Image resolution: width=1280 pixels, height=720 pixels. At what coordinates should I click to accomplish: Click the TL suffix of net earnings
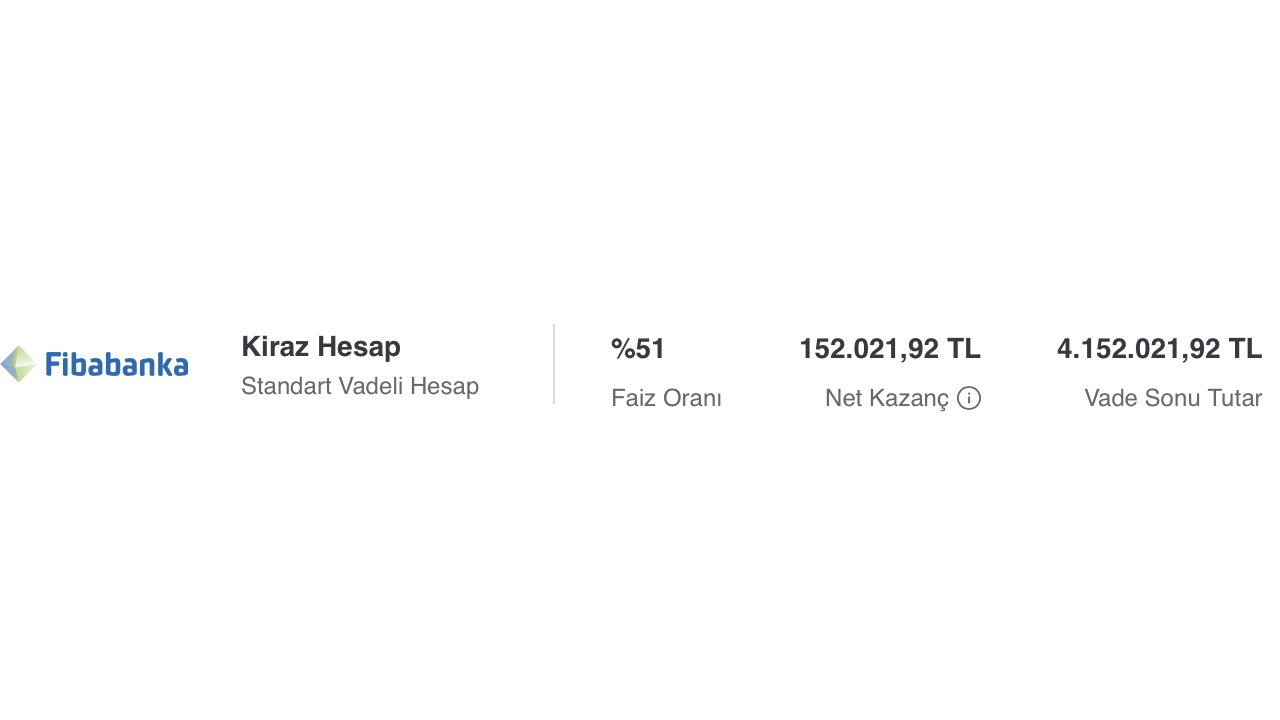964,349
